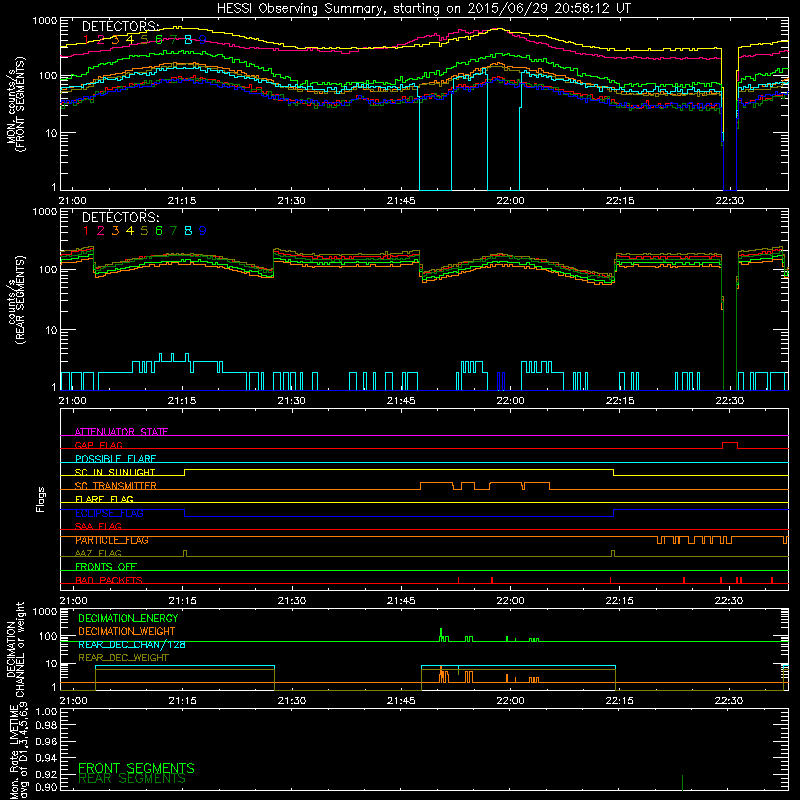
Task: Click the 0.98 y-axis label of the livetime plot
Action: (x=47, y=726)
